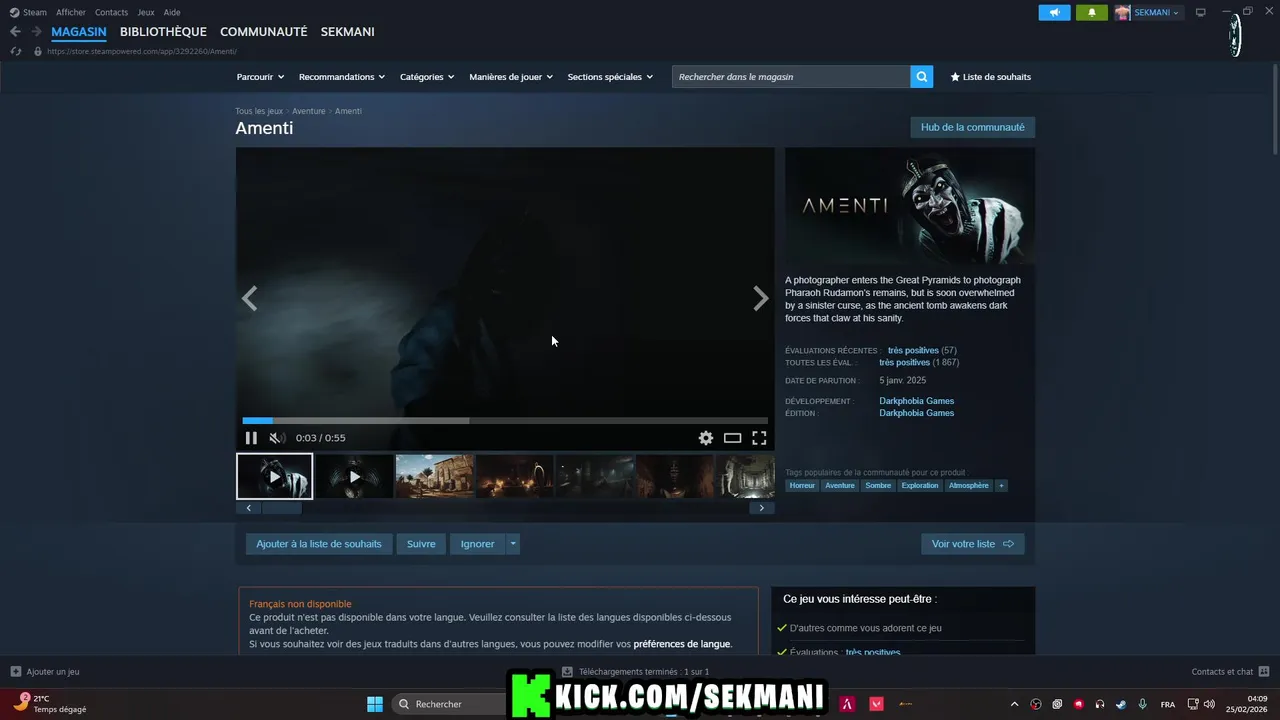The height and width of the screenshot is (720, 1280).
Task: Expand the Sections spéciales dropdown
Action: 610,77
